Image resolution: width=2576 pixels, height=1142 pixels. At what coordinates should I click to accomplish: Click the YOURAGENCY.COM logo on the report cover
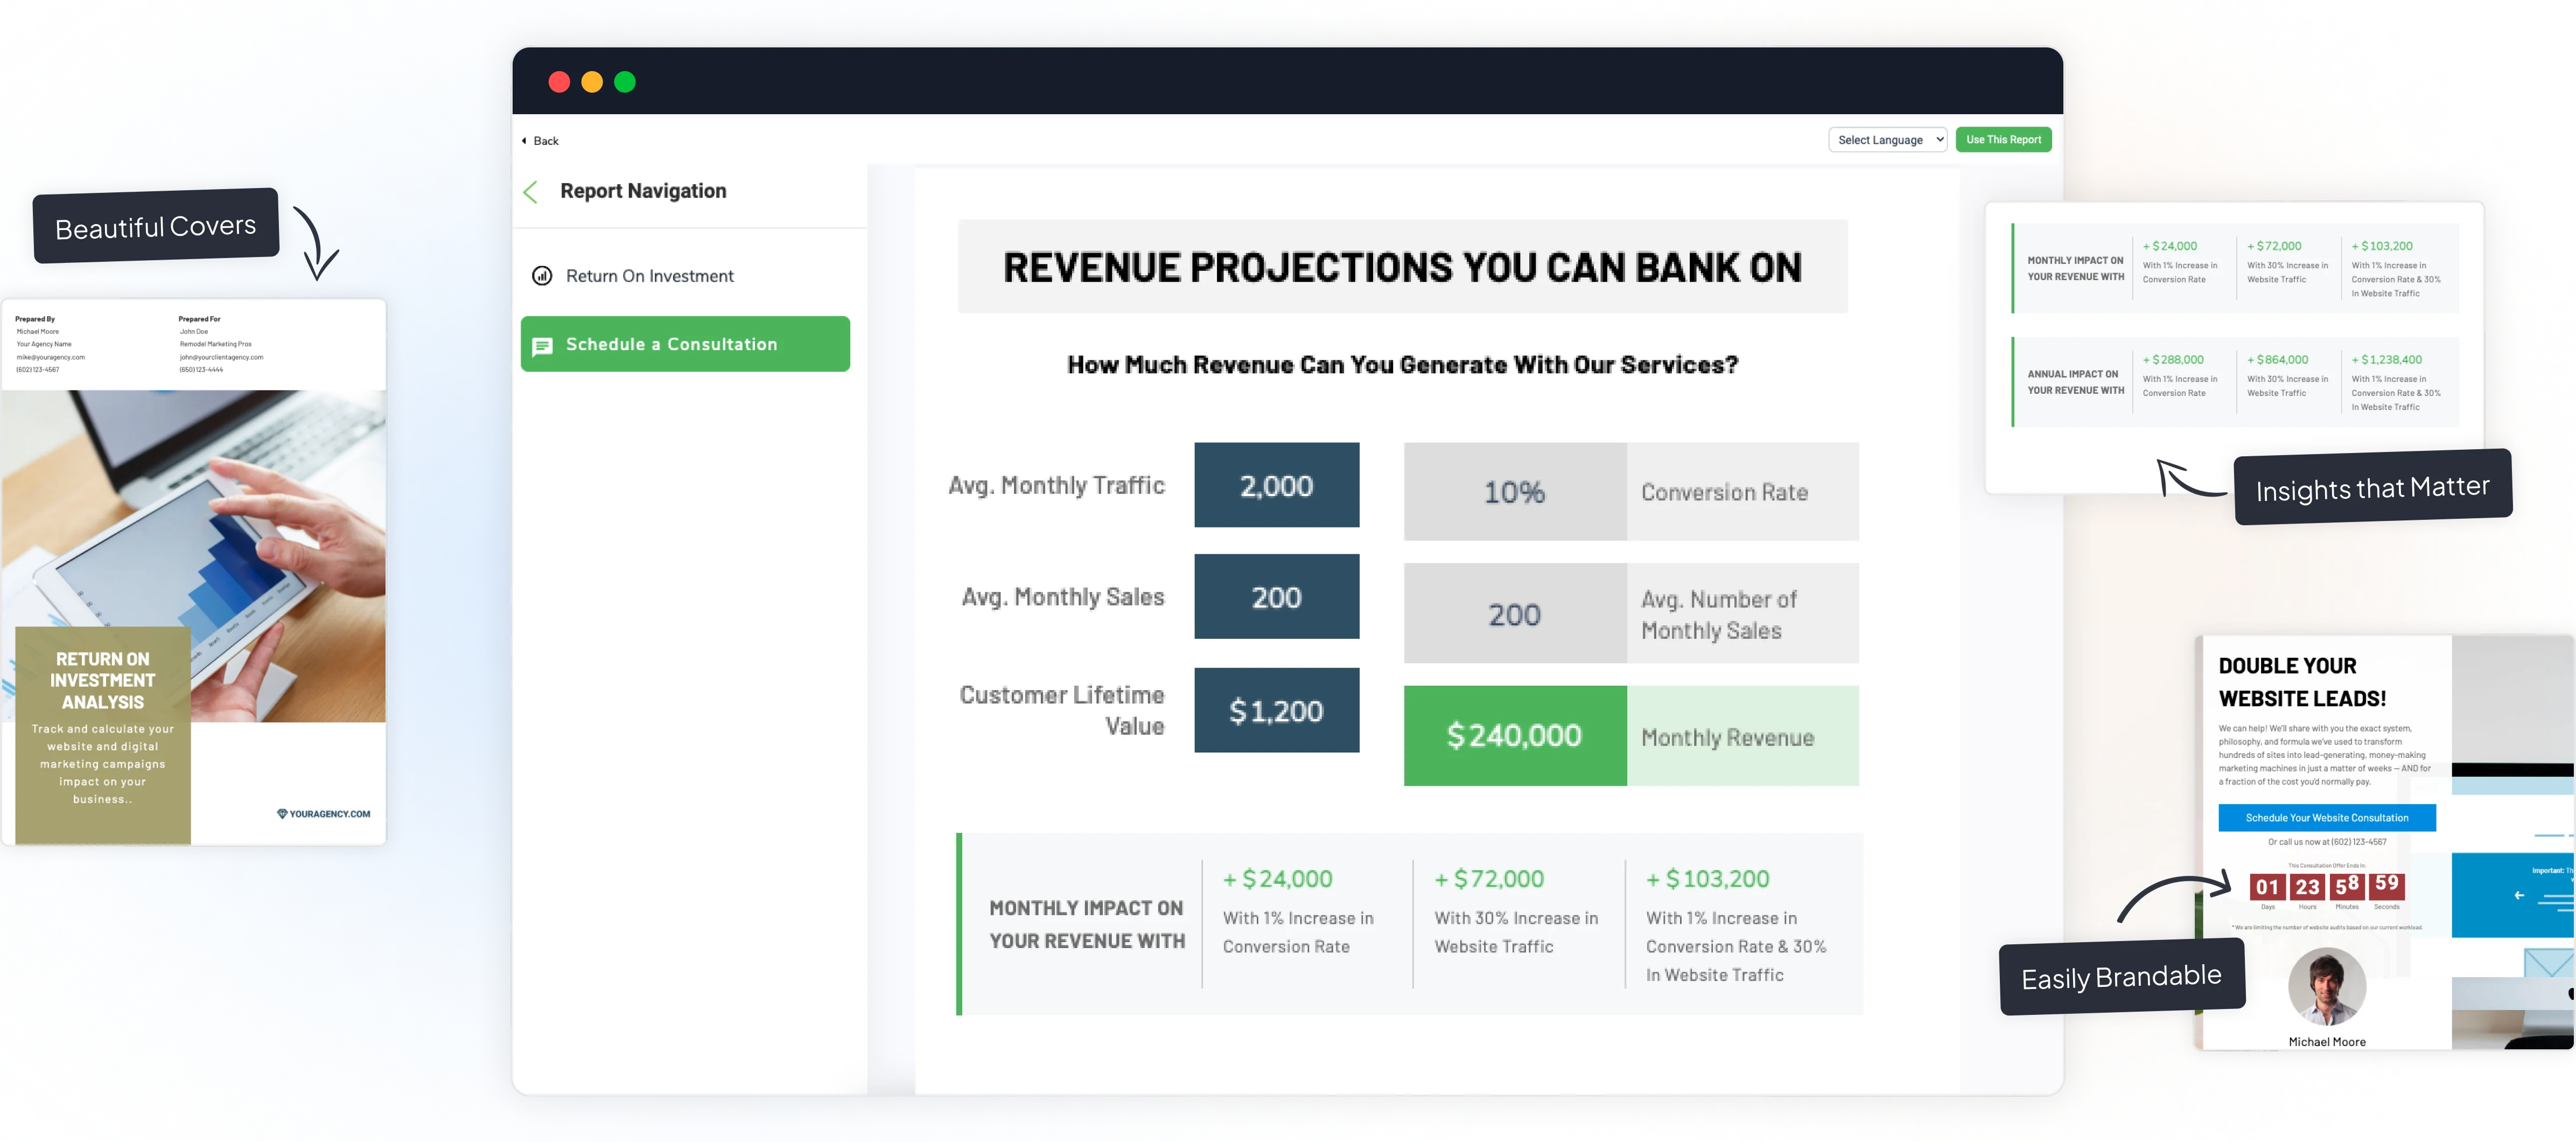pos(323,813)
